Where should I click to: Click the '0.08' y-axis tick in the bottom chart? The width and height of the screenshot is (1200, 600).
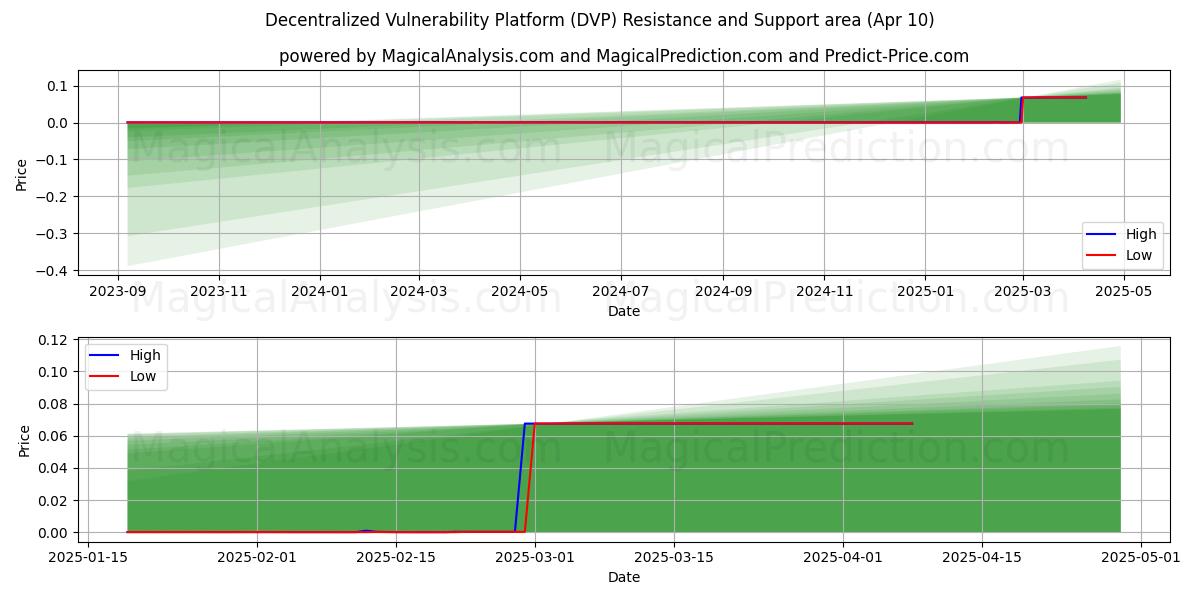[54, 404]
